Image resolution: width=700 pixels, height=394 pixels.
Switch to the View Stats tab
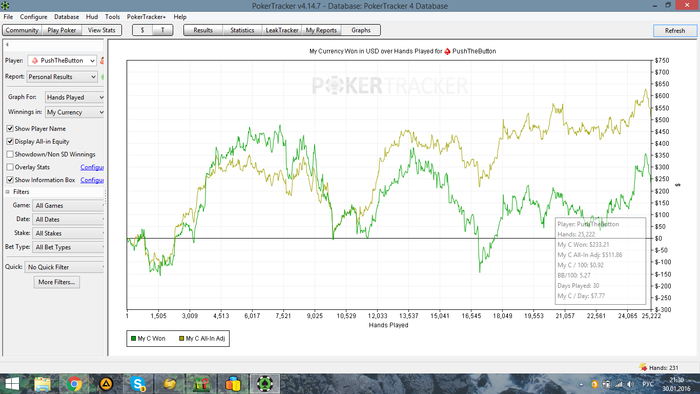tap(101, 30)
